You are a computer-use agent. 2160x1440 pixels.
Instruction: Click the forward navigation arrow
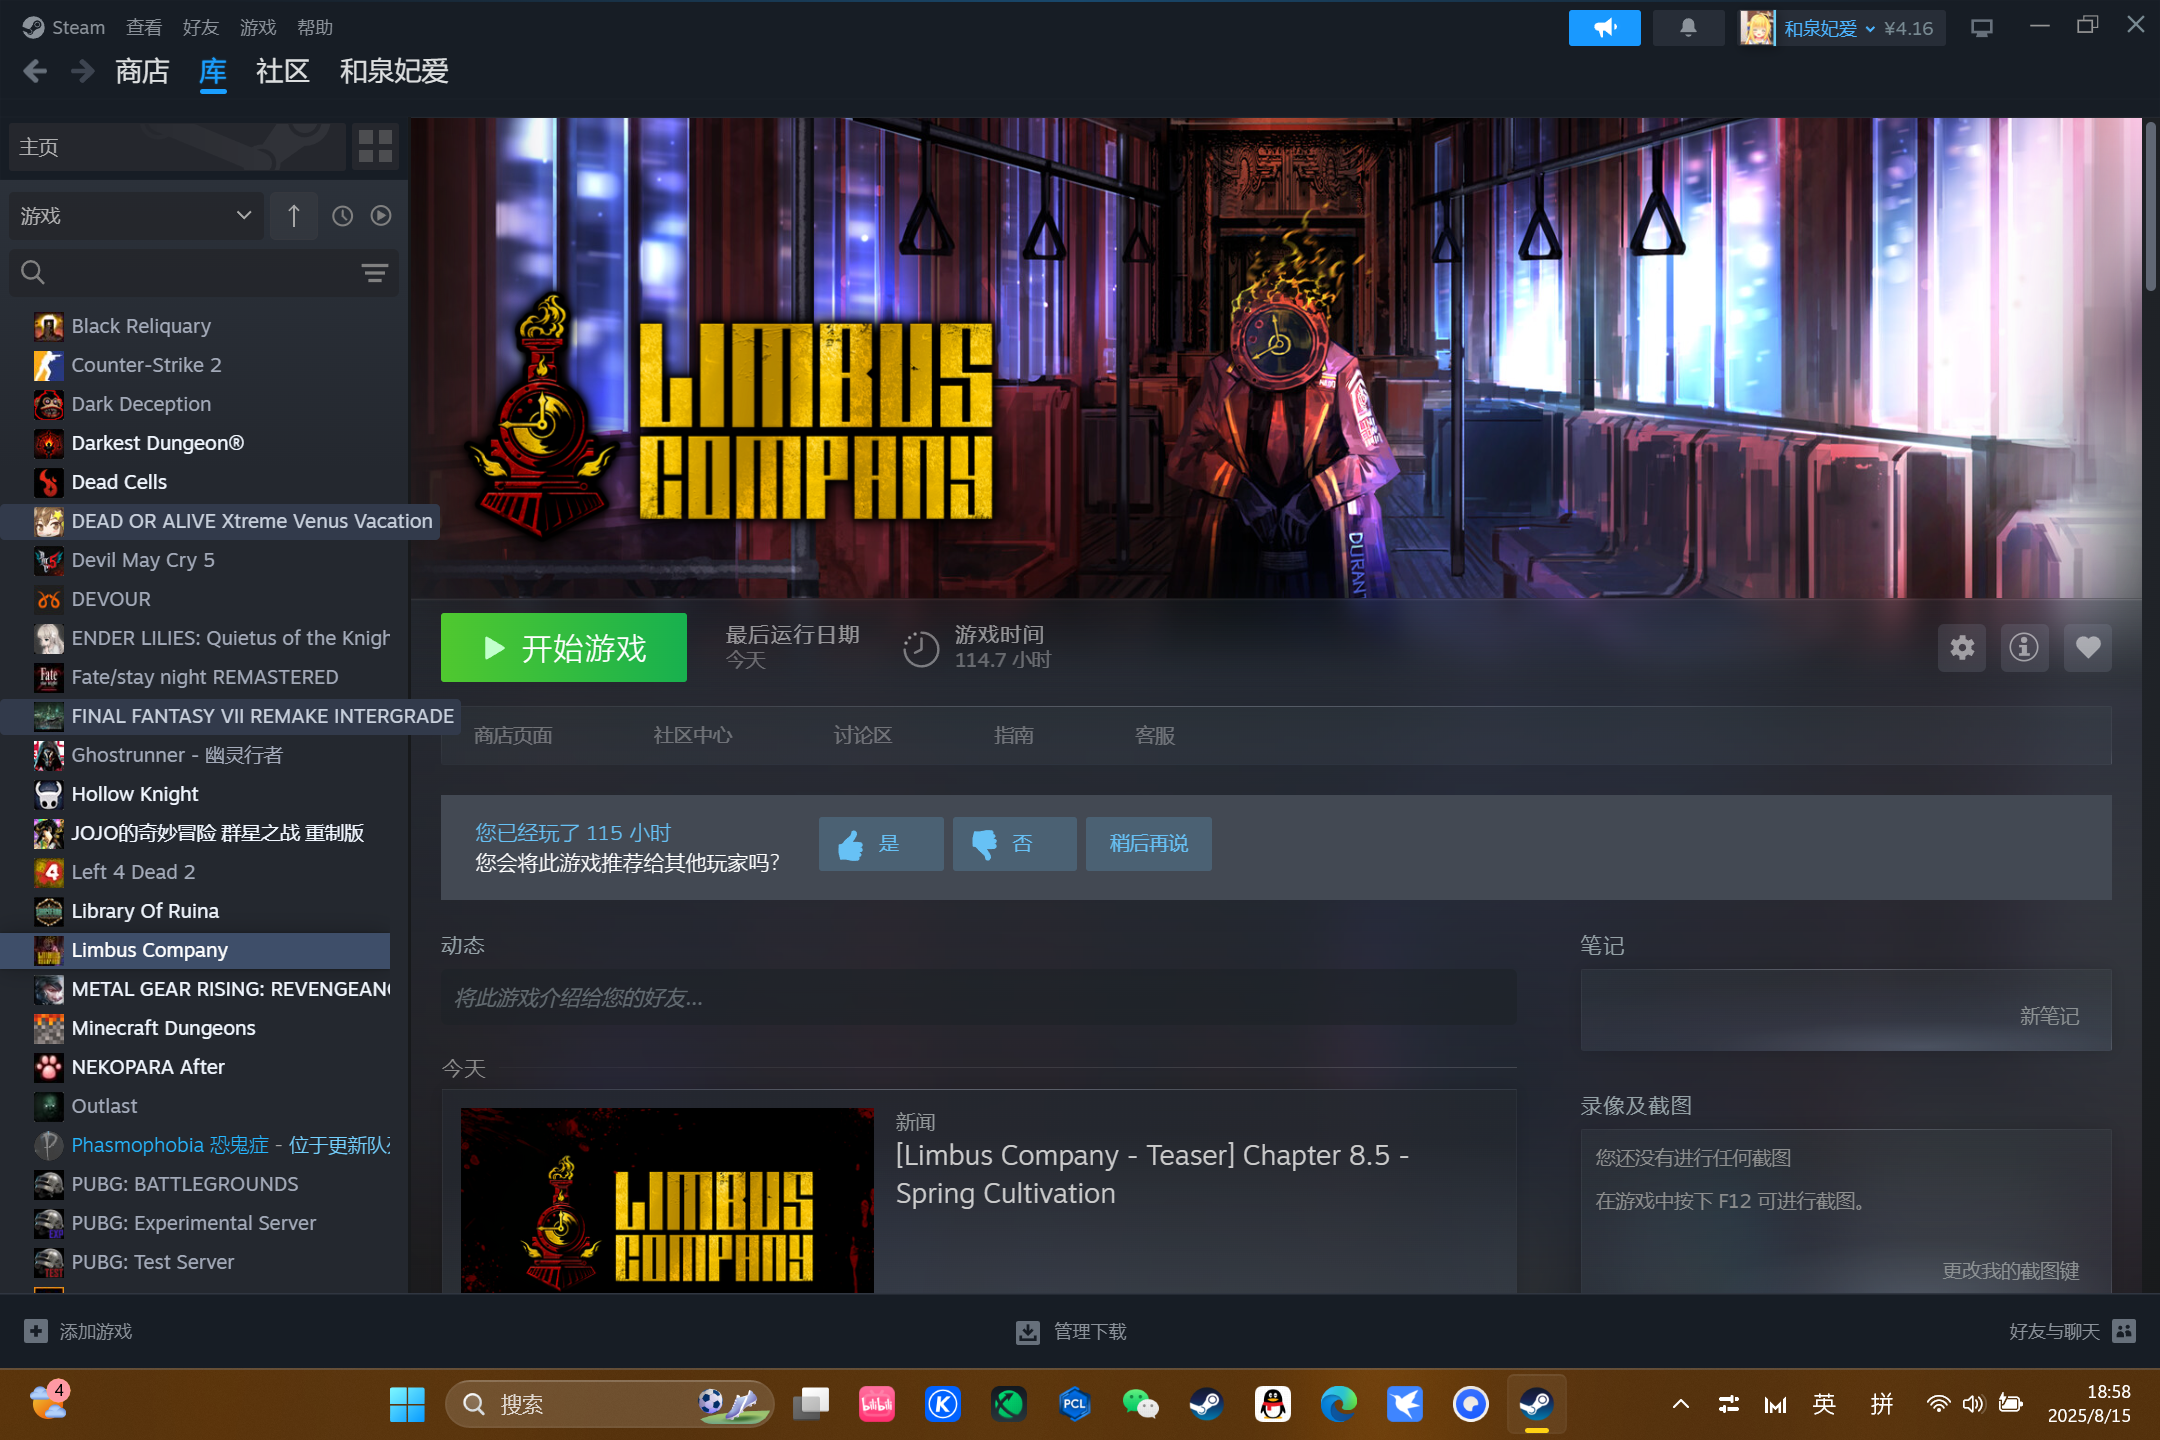(83, 71)
